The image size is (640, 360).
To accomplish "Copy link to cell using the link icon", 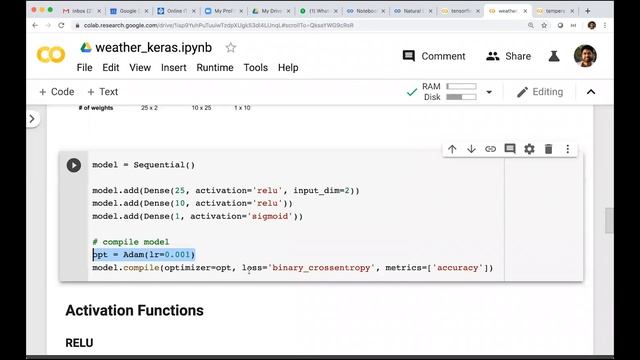I will click(490, 149).
